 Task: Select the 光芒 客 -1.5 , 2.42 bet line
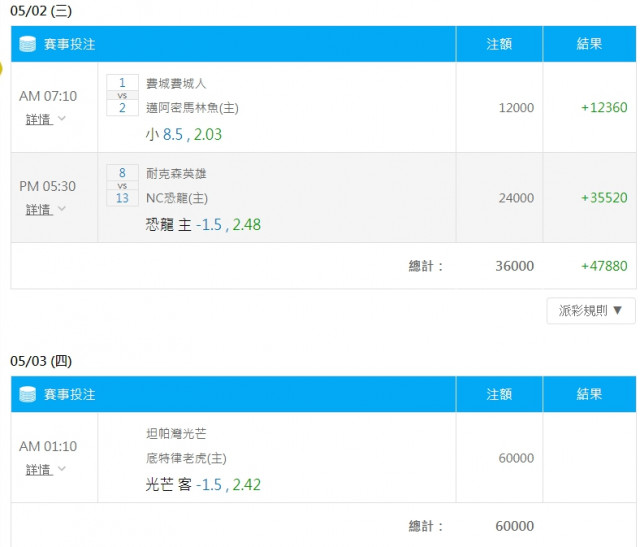(203, 485)
